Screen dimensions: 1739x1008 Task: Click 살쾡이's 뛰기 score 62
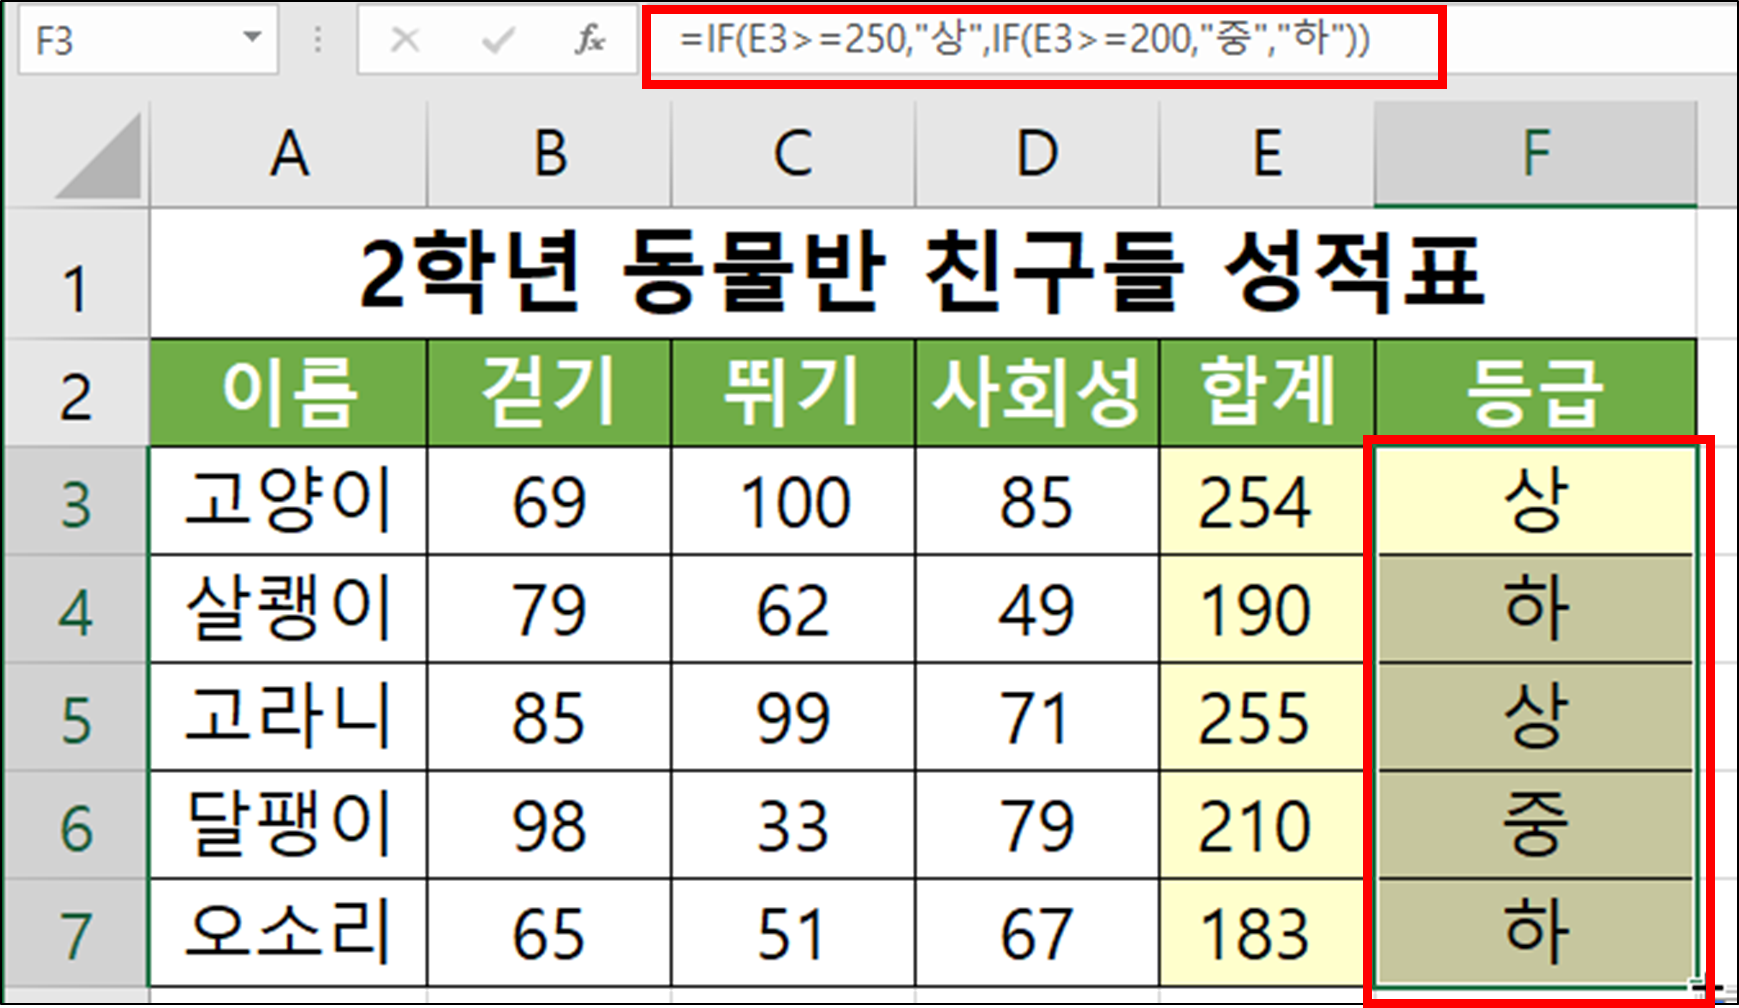click(x=793, y=609)
